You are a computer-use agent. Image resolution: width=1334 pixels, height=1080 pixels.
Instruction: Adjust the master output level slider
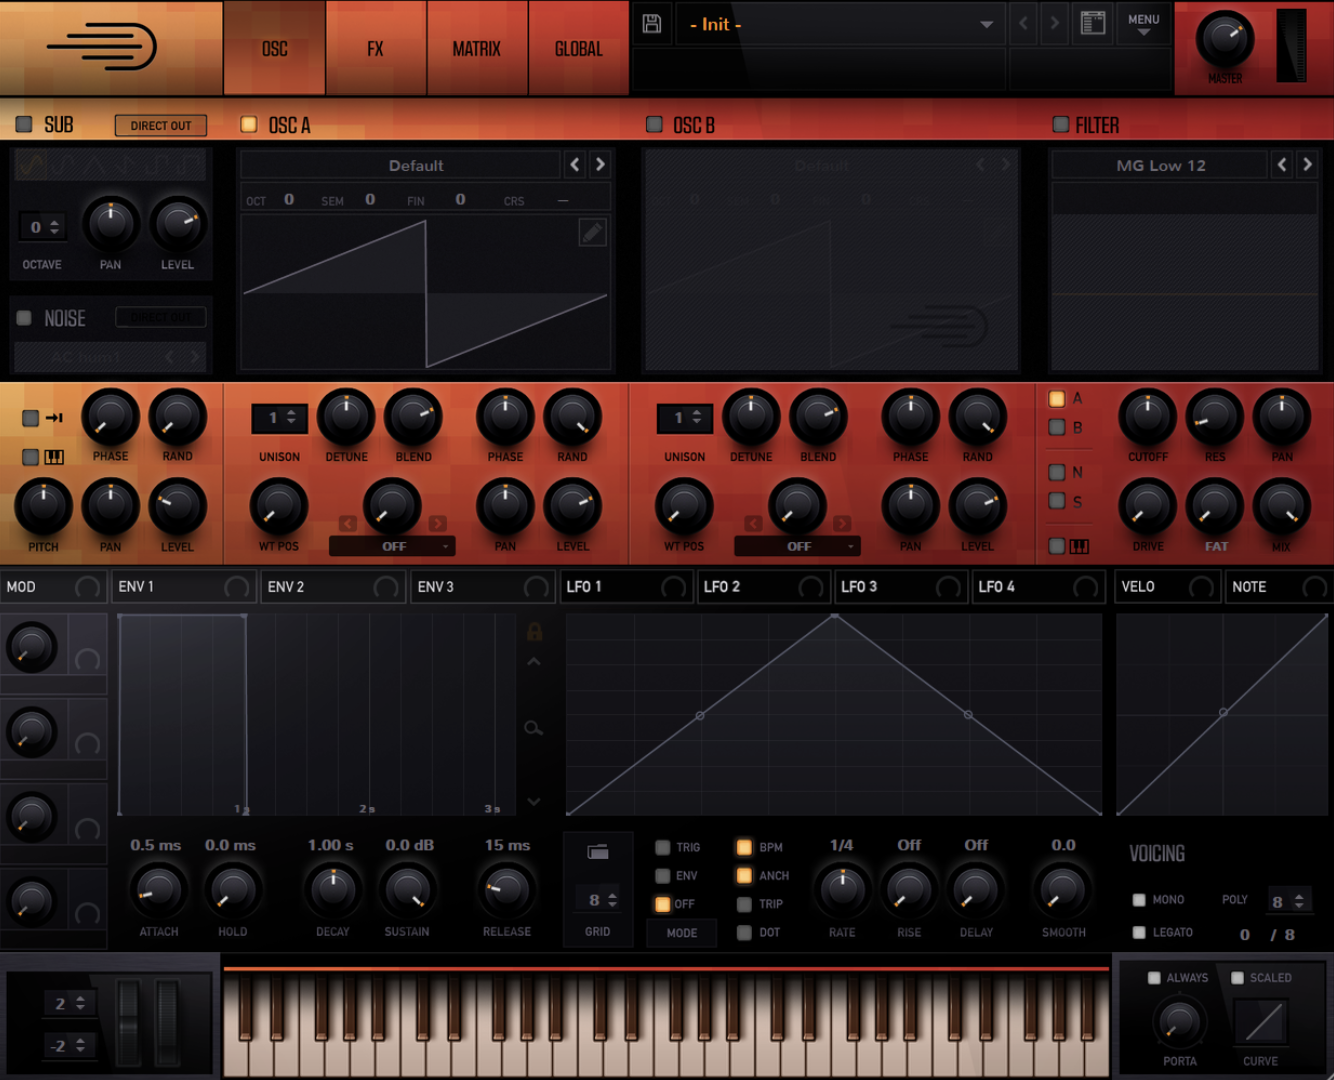click(1293, 45)
